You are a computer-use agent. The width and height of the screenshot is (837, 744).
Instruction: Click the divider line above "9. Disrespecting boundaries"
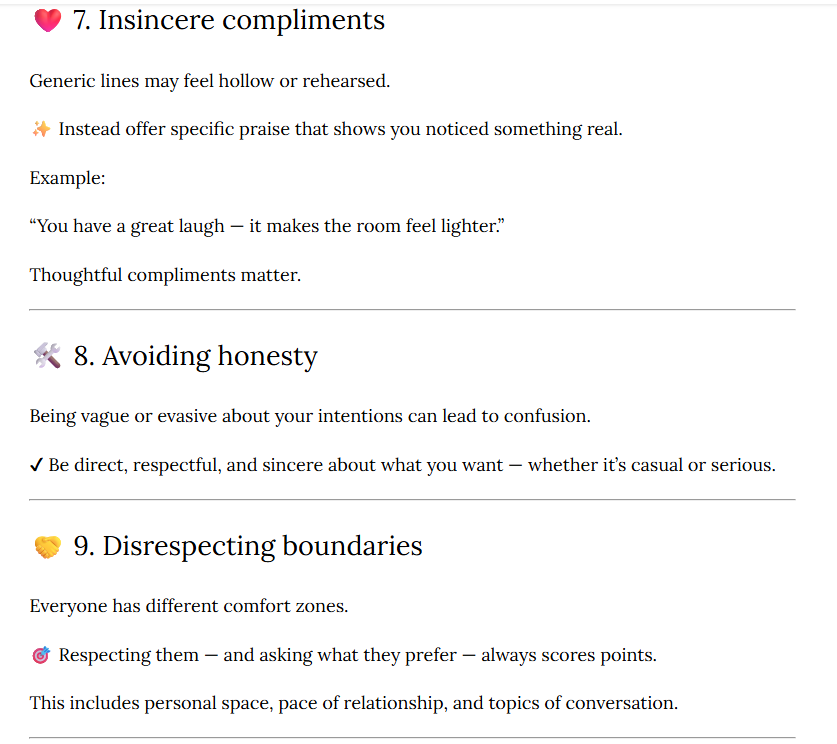click(x=412, y=500)
